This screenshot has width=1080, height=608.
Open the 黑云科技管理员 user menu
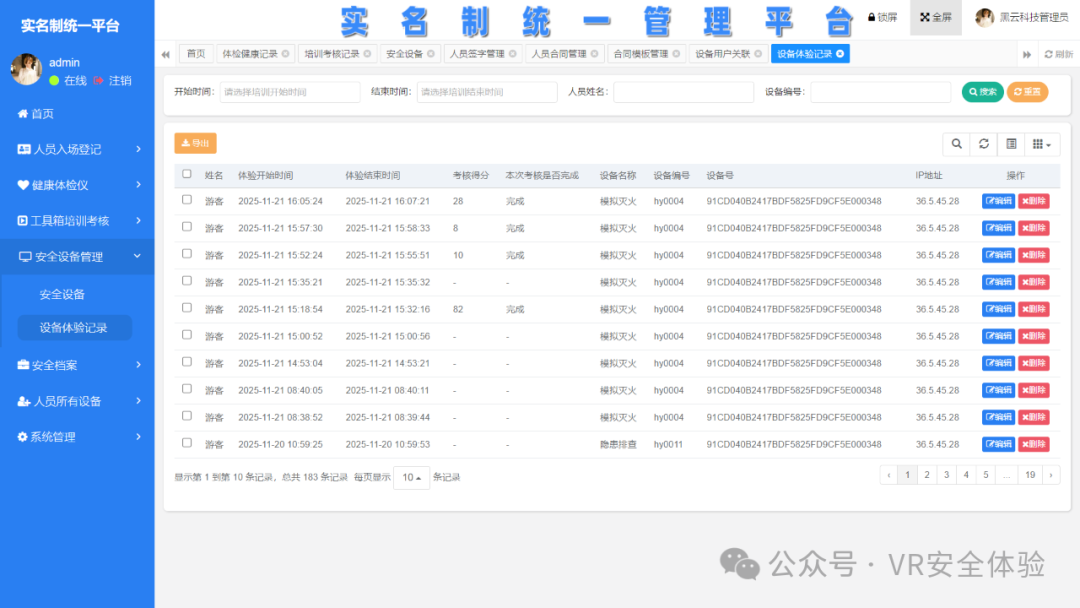click(1022, 17)
